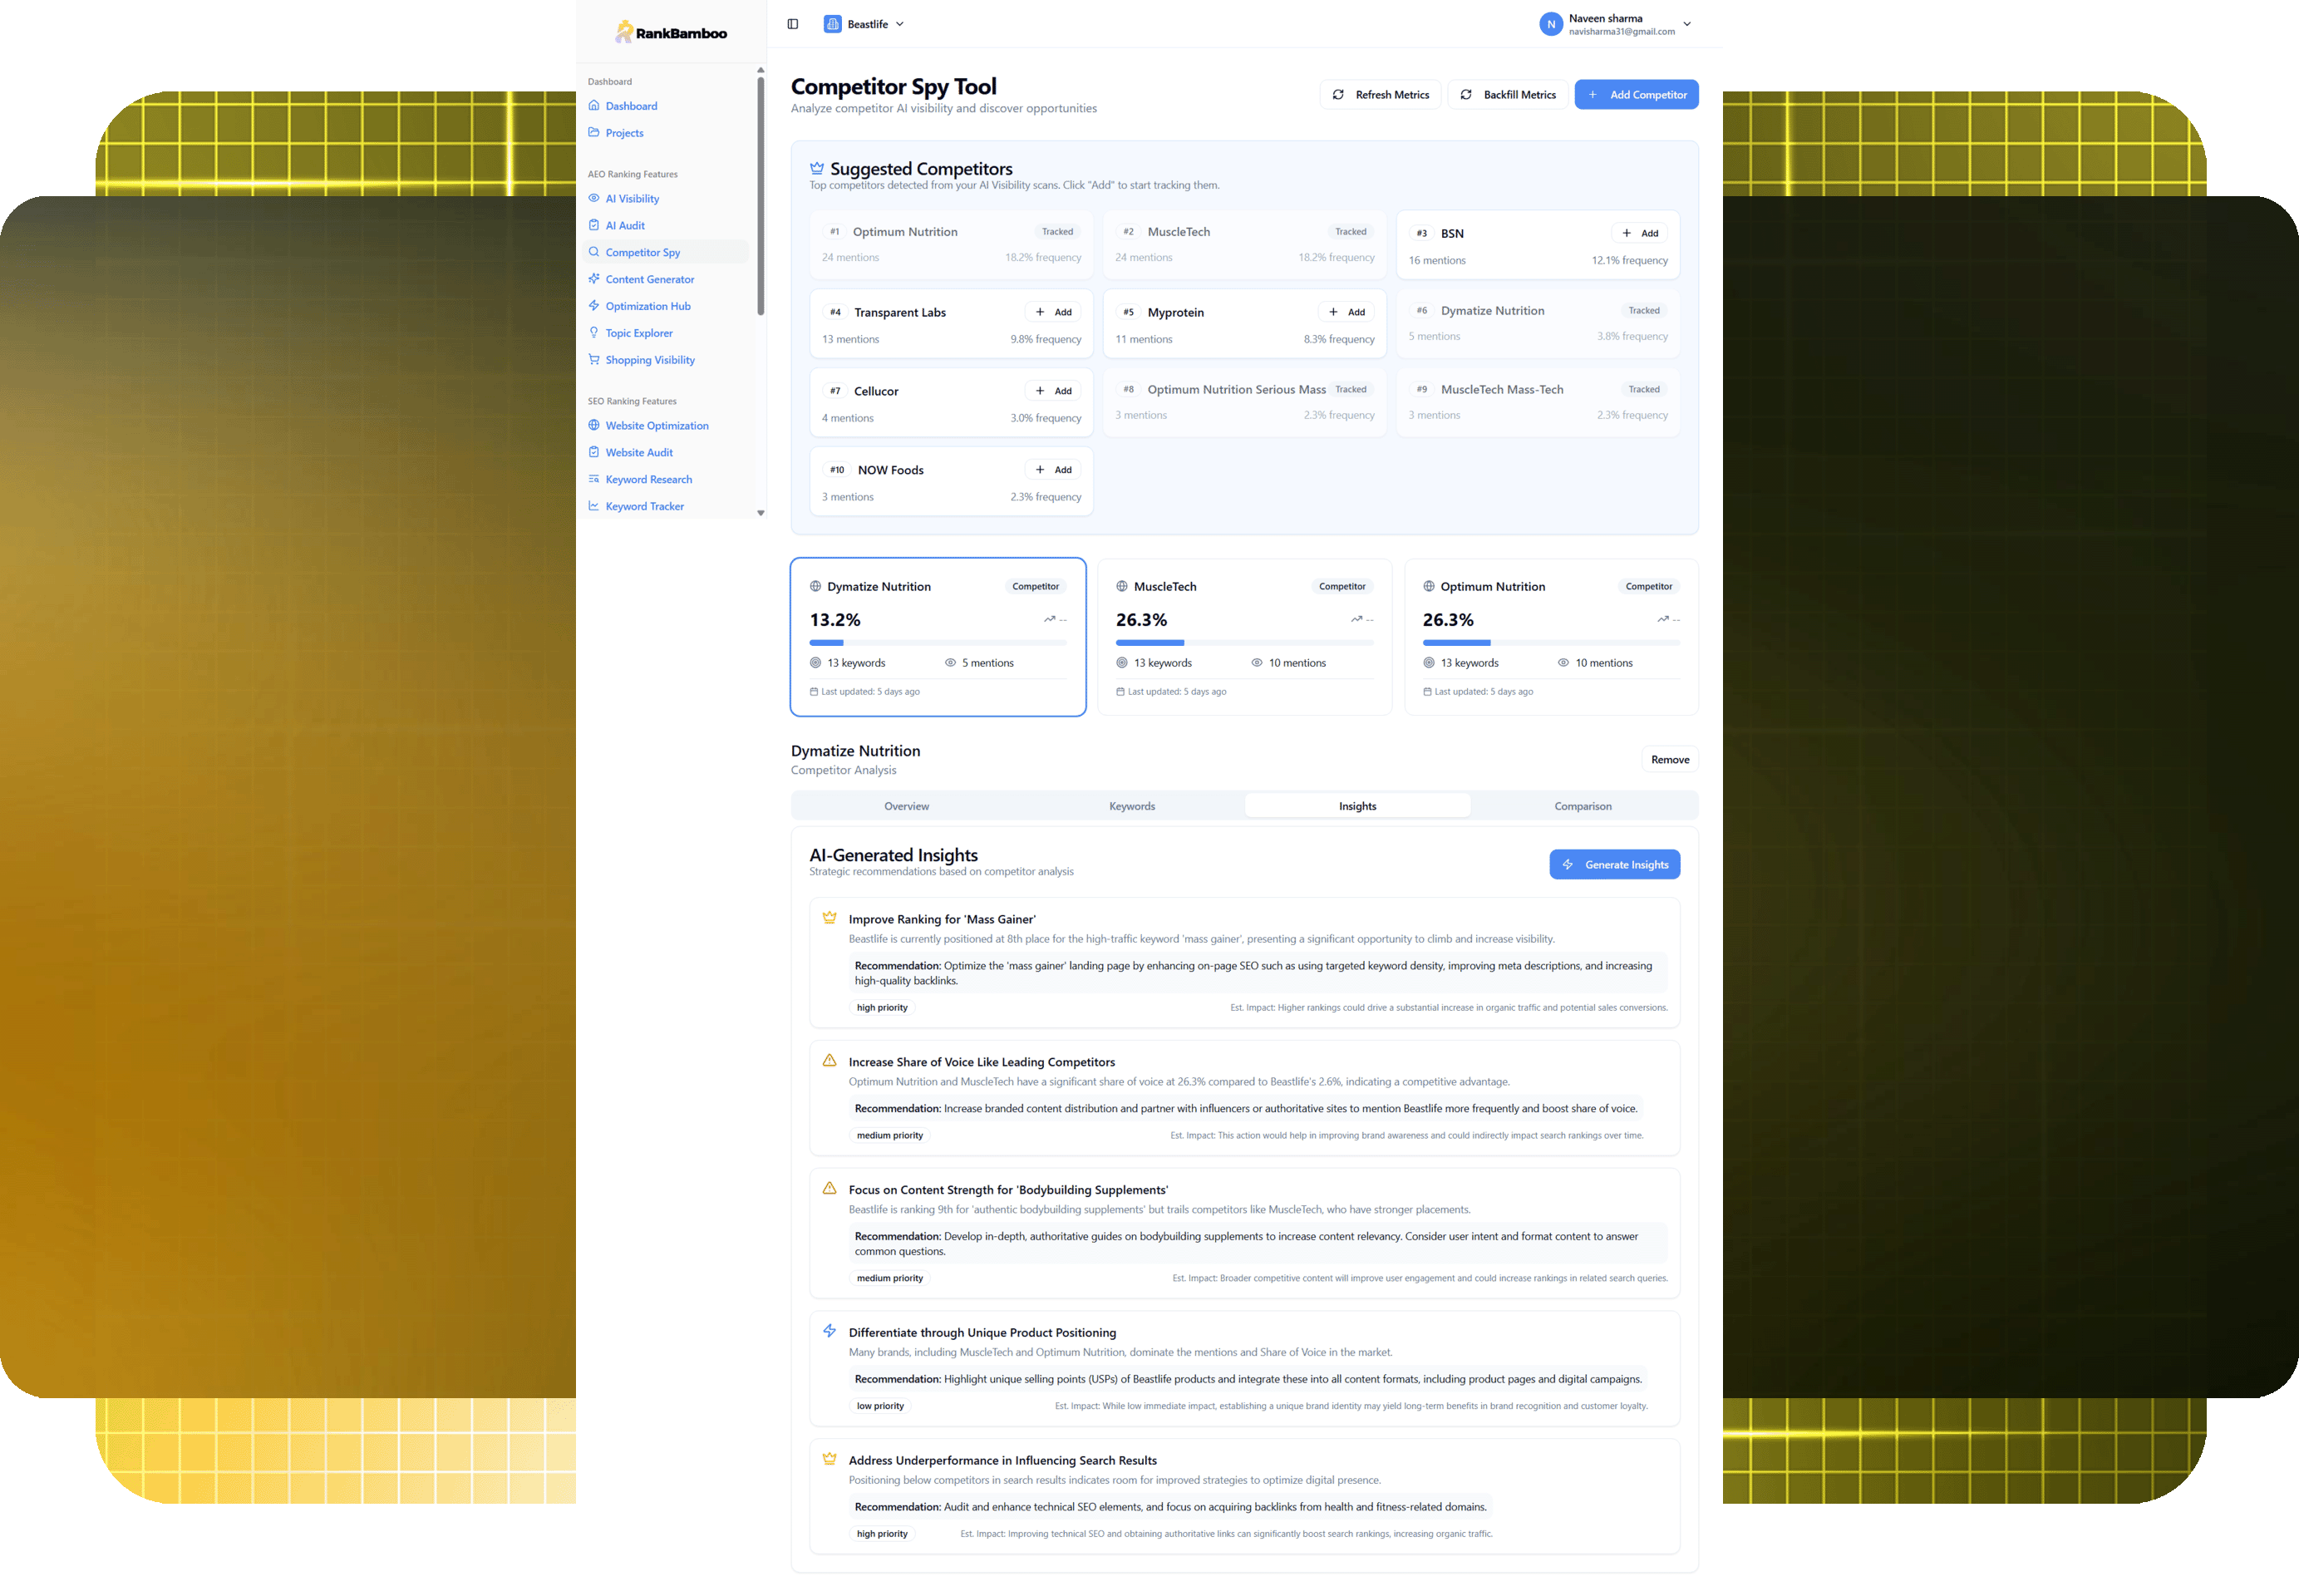Click the Beastlife project building icon
This screenshot has width=2299, height=1596.
coord(832,24)
